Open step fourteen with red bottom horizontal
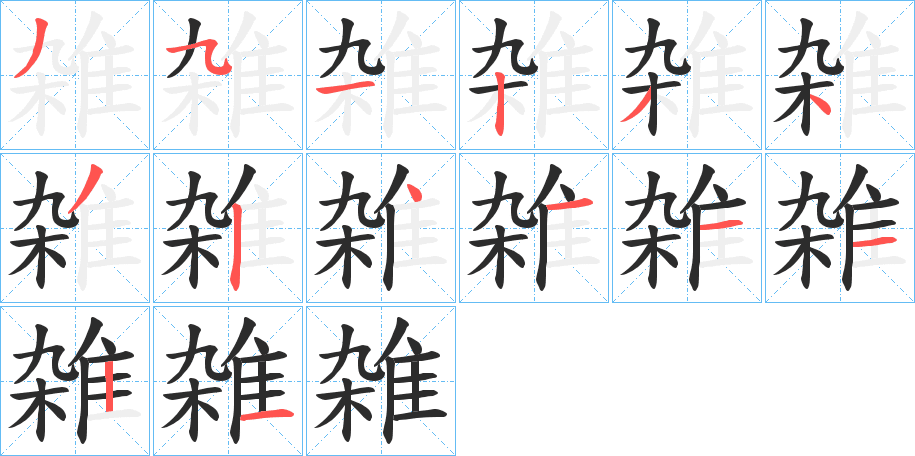This screenshot has width=915, height=456. tap(228, 381)
